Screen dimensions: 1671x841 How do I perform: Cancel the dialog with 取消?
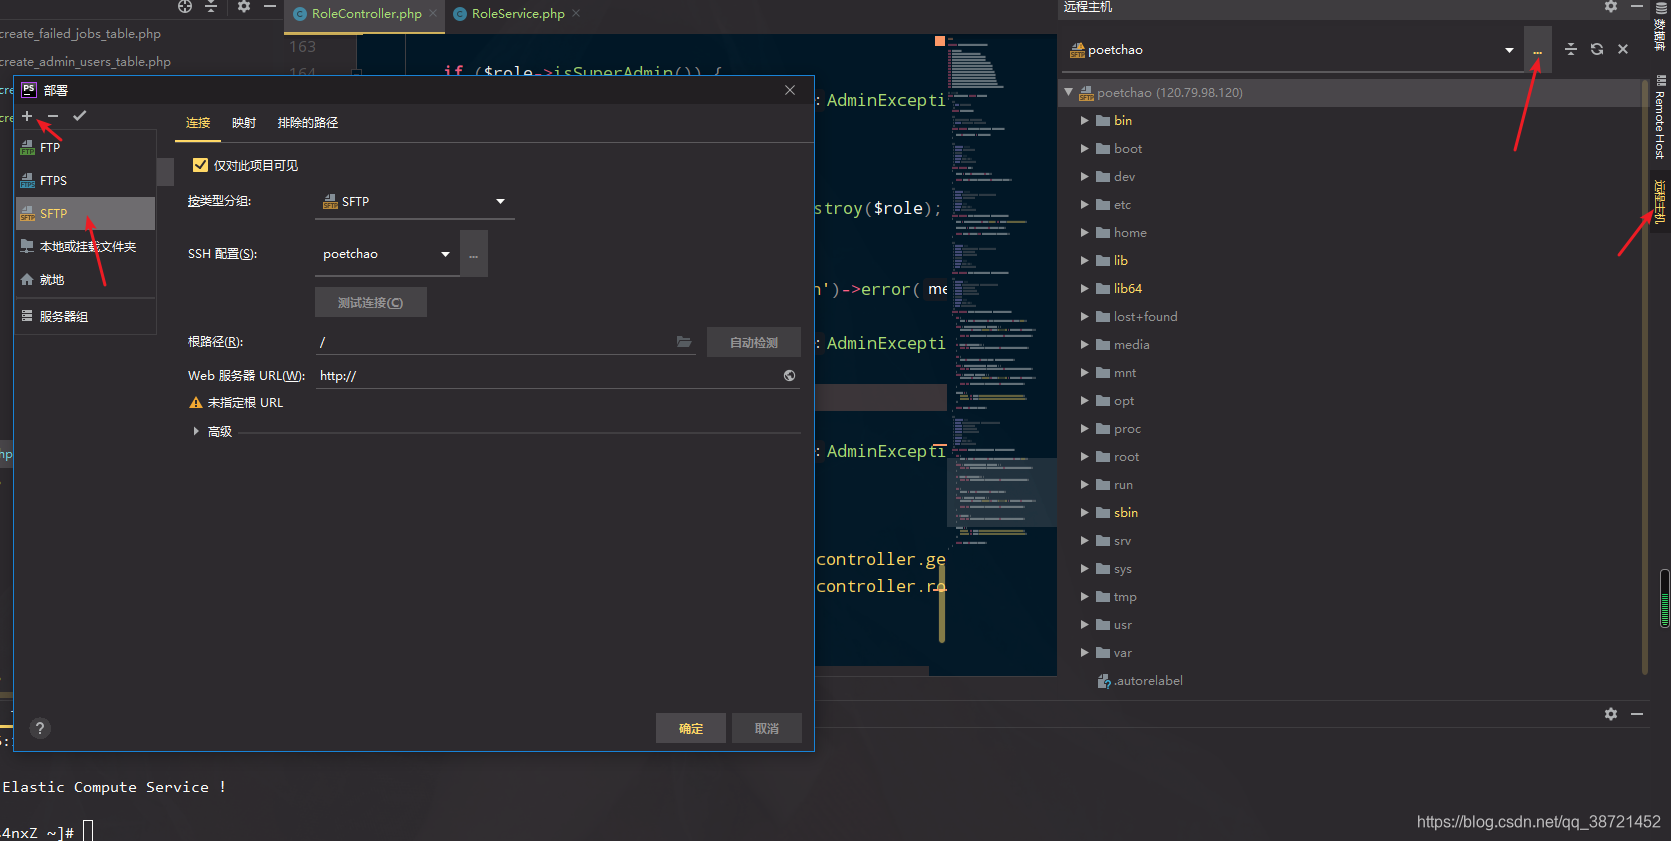coord(767,728)
